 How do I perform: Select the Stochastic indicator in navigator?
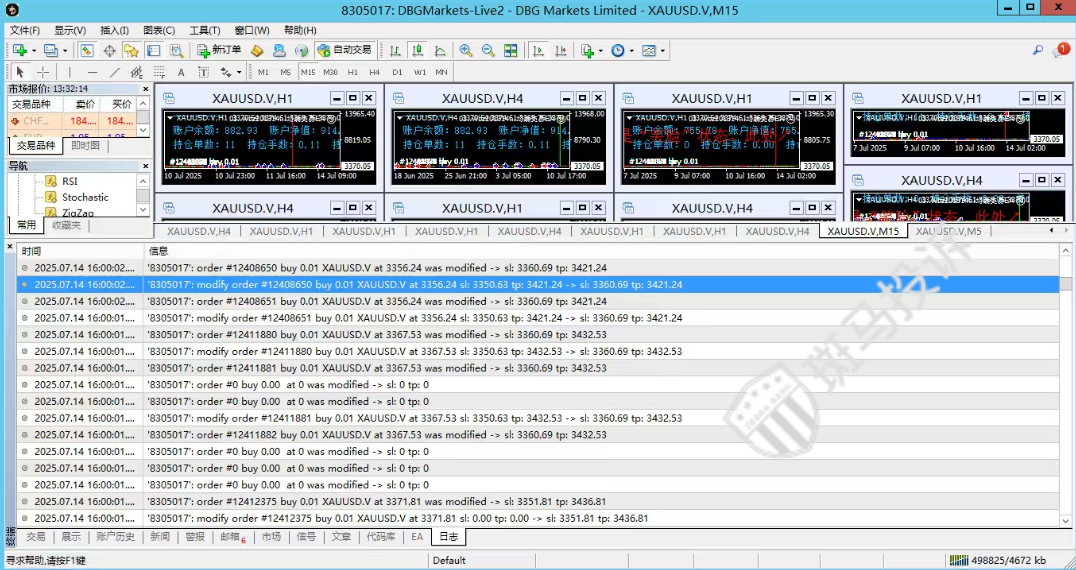pyautogui.click(x=85, y=197)
